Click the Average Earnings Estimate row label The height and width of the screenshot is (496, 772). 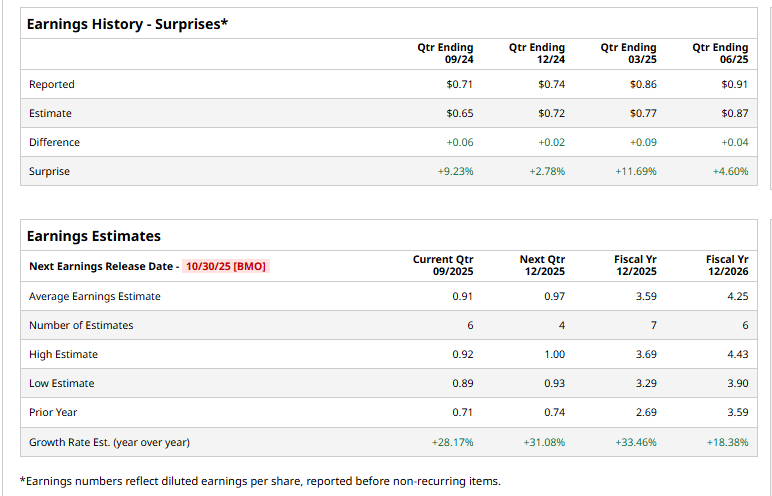click(x=95, y=296)
